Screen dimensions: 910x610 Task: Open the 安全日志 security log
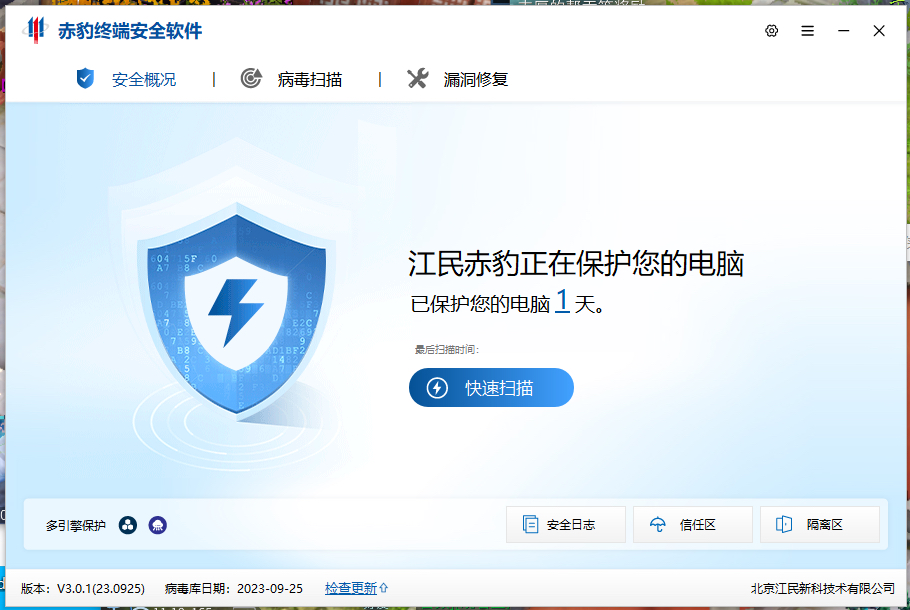coord(566,525)
